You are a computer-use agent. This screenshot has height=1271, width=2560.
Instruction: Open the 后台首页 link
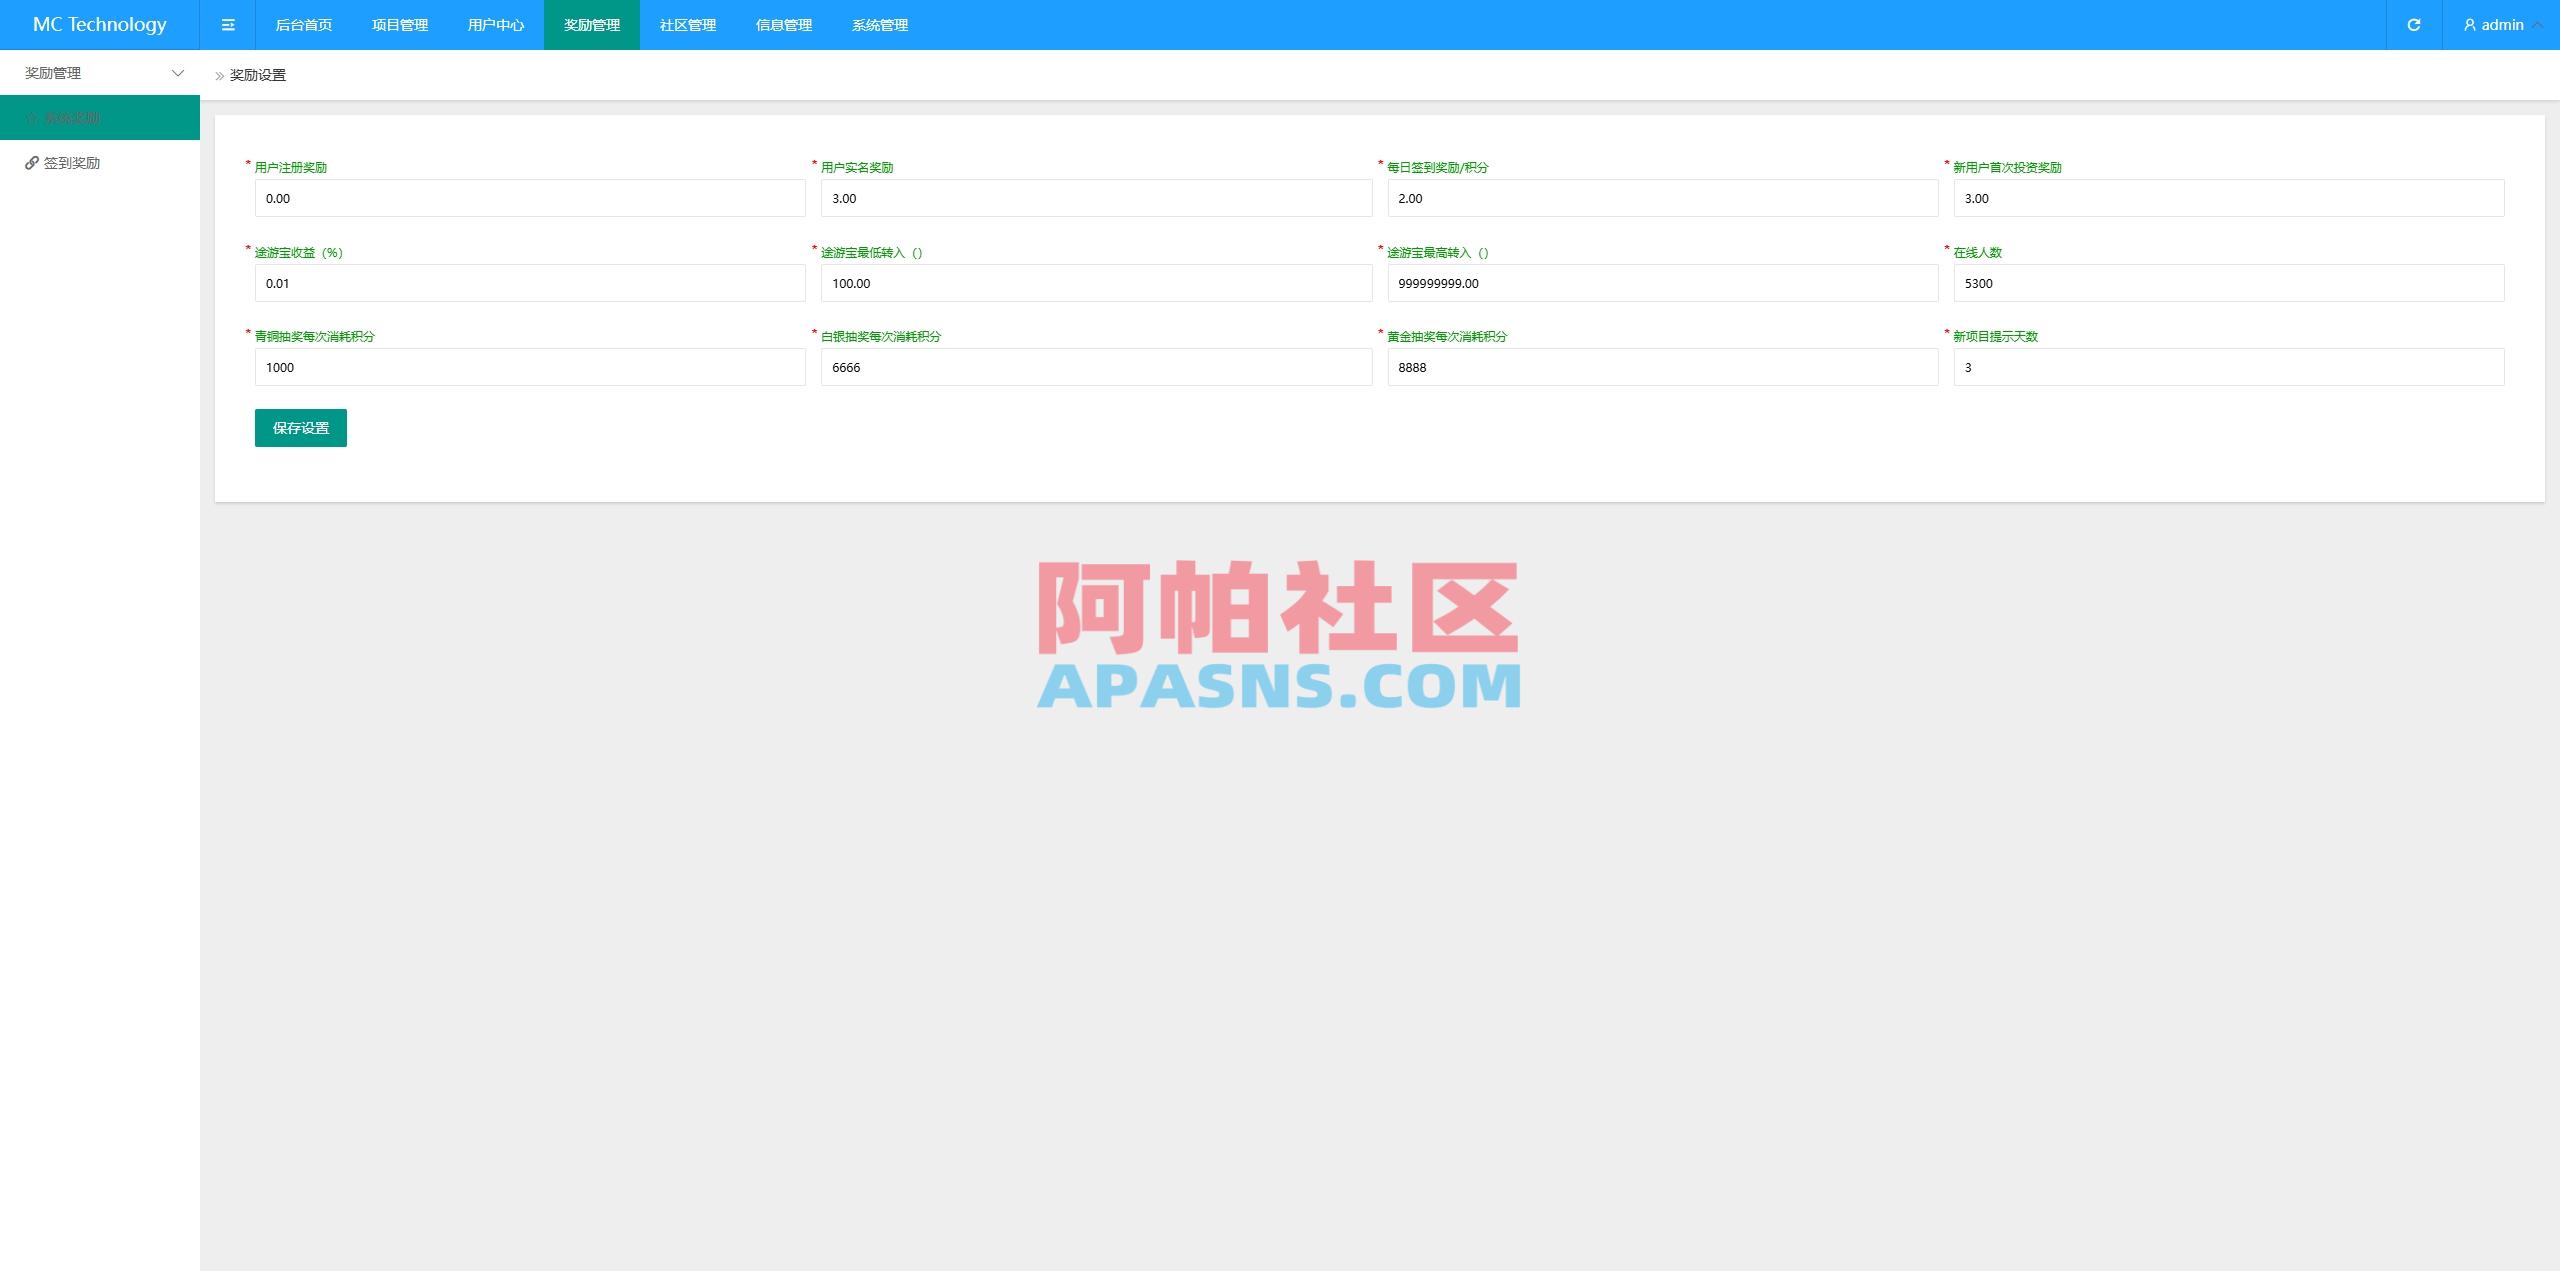click(x=303, y=24)
